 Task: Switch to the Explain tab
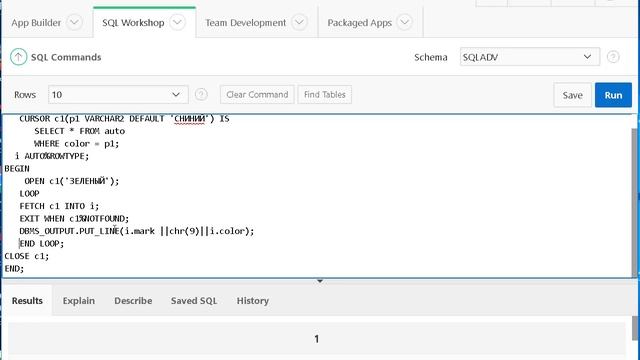click(x=78, y=301)
